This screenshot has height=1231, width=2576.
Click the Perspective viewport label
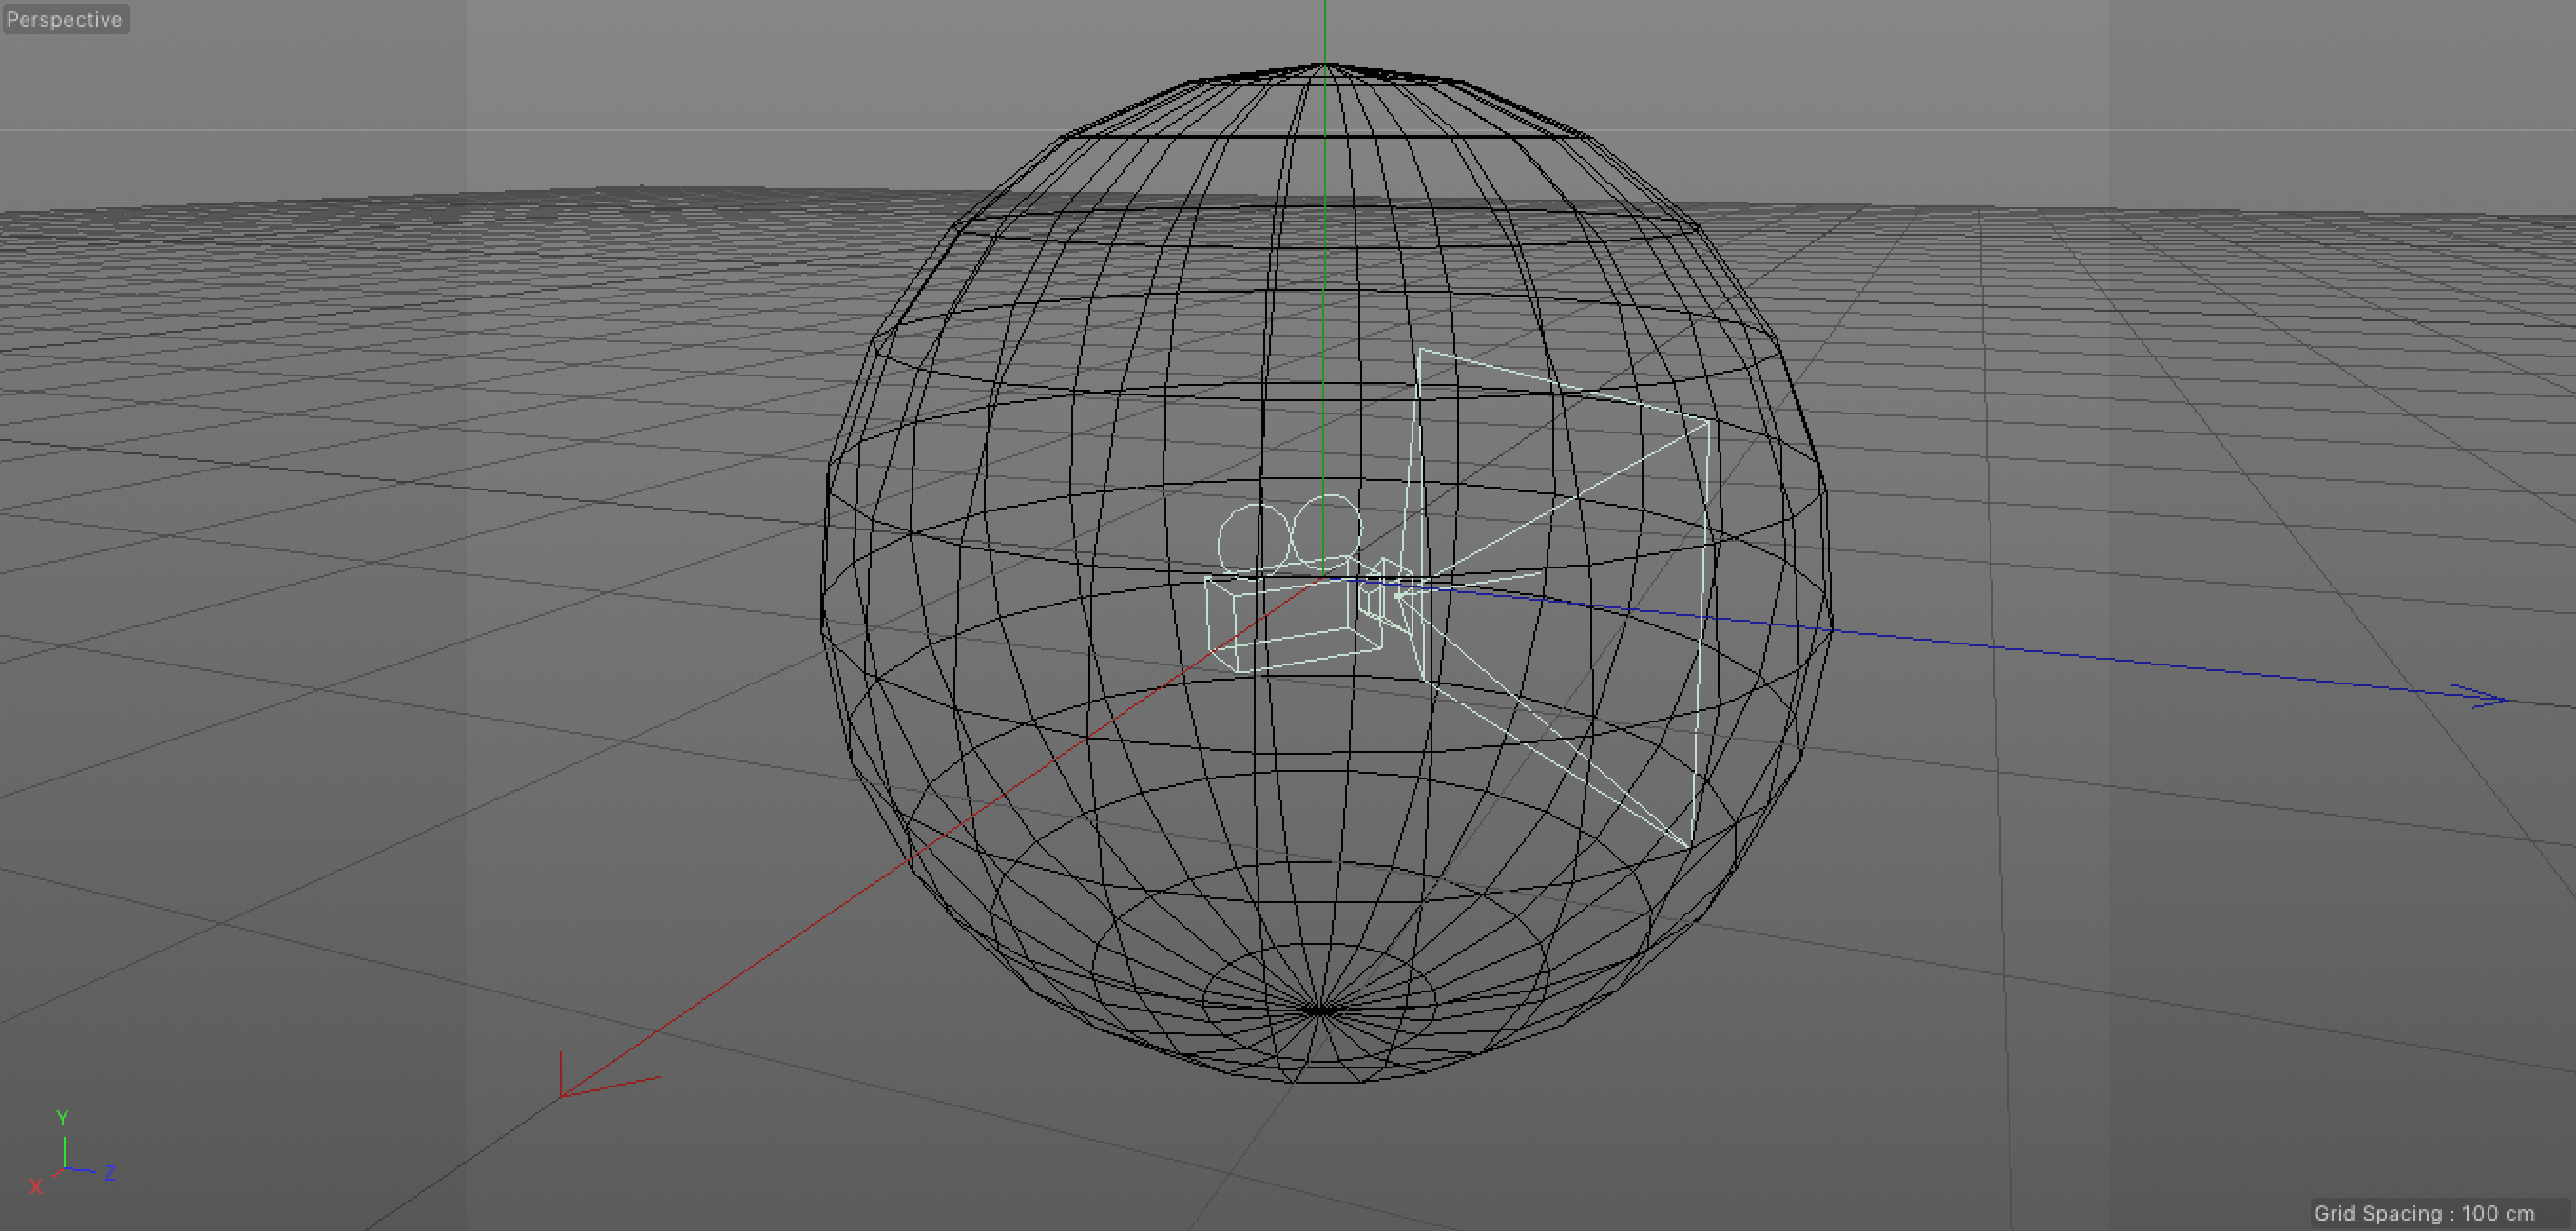tap(64, 19)
